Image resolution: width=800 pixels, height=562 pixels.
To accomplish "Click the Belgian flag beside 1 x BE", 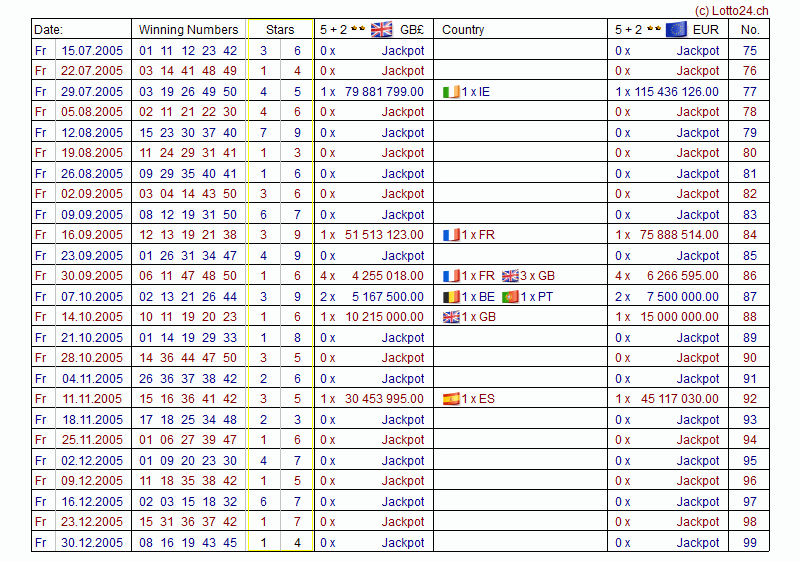I will point(451,297).
